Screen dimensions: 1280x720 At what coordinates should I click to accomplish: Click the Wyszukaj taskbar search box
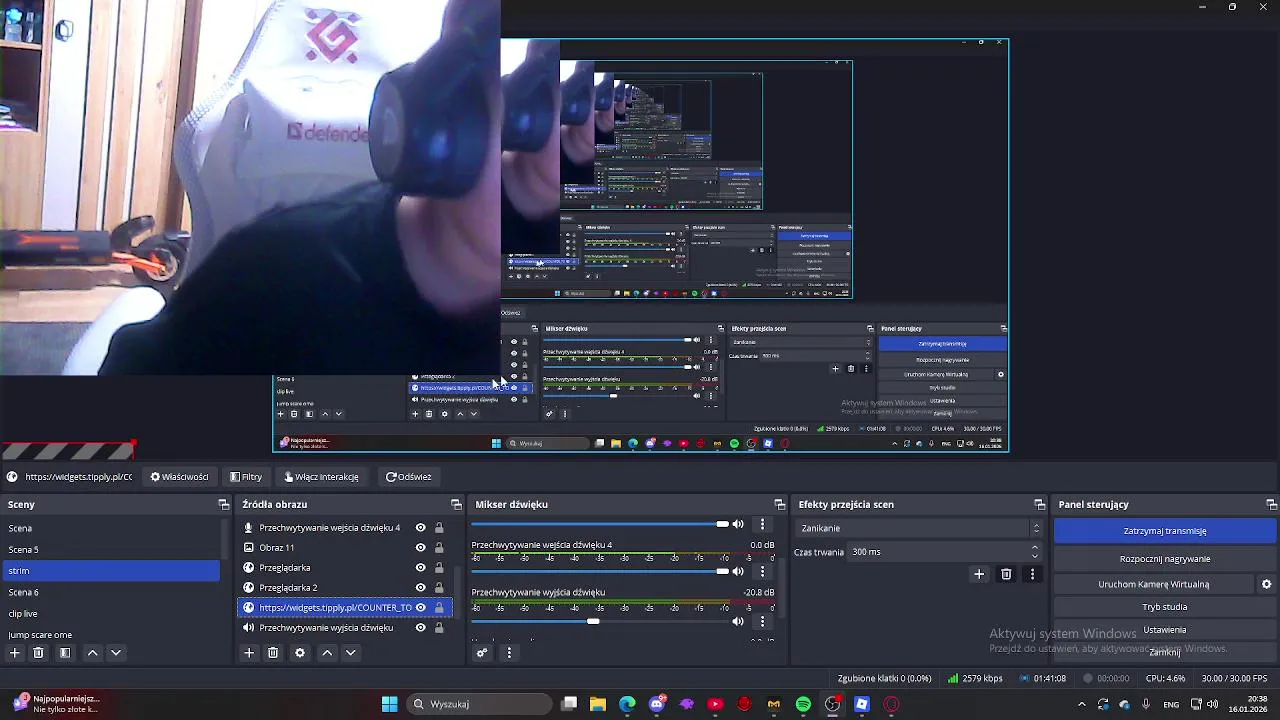point(478,704)
